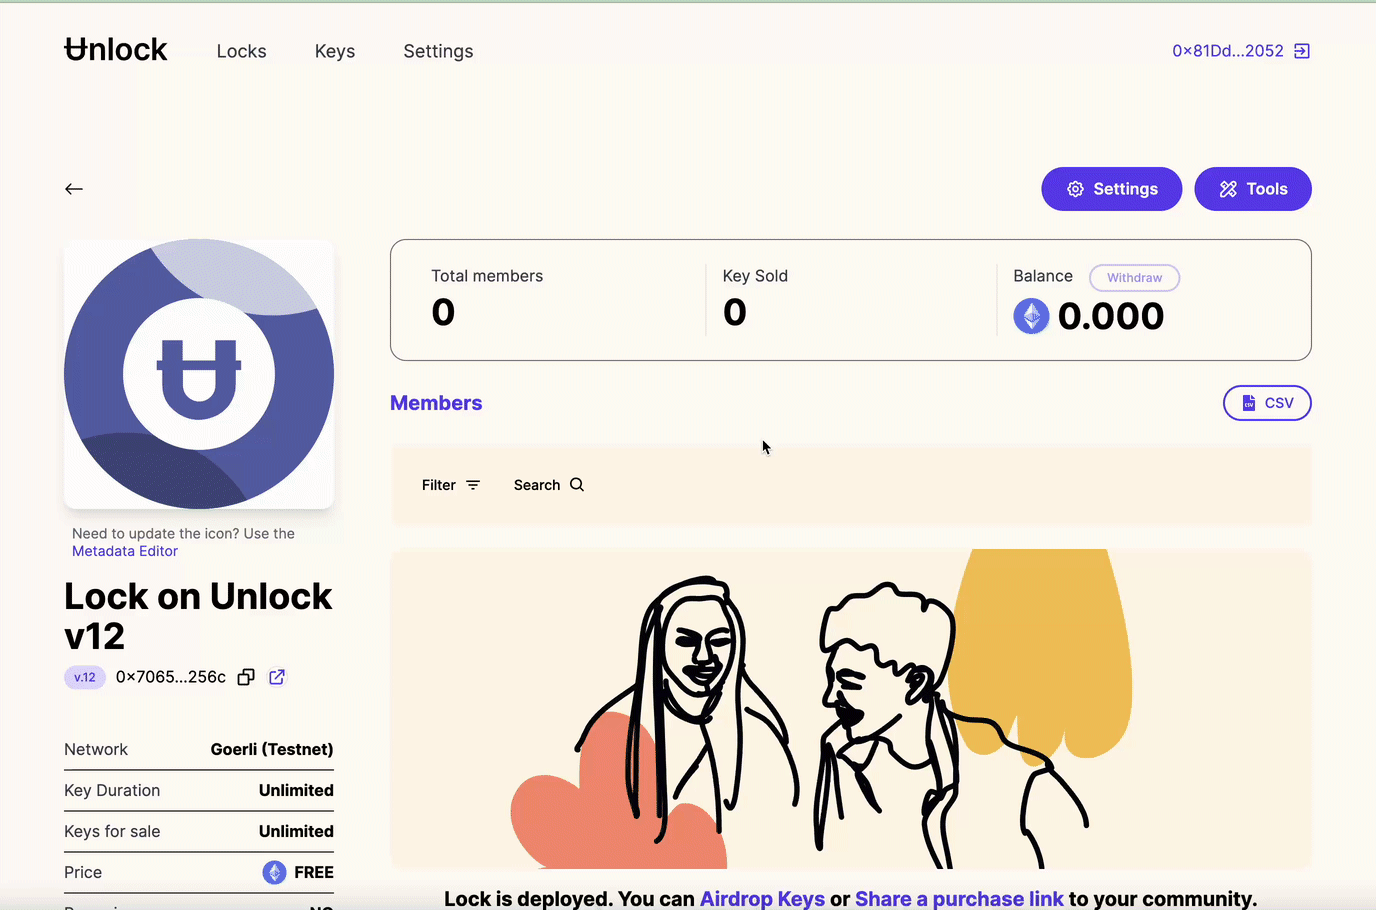
Task: Open the Locks menu
Action: coord(241,51)
